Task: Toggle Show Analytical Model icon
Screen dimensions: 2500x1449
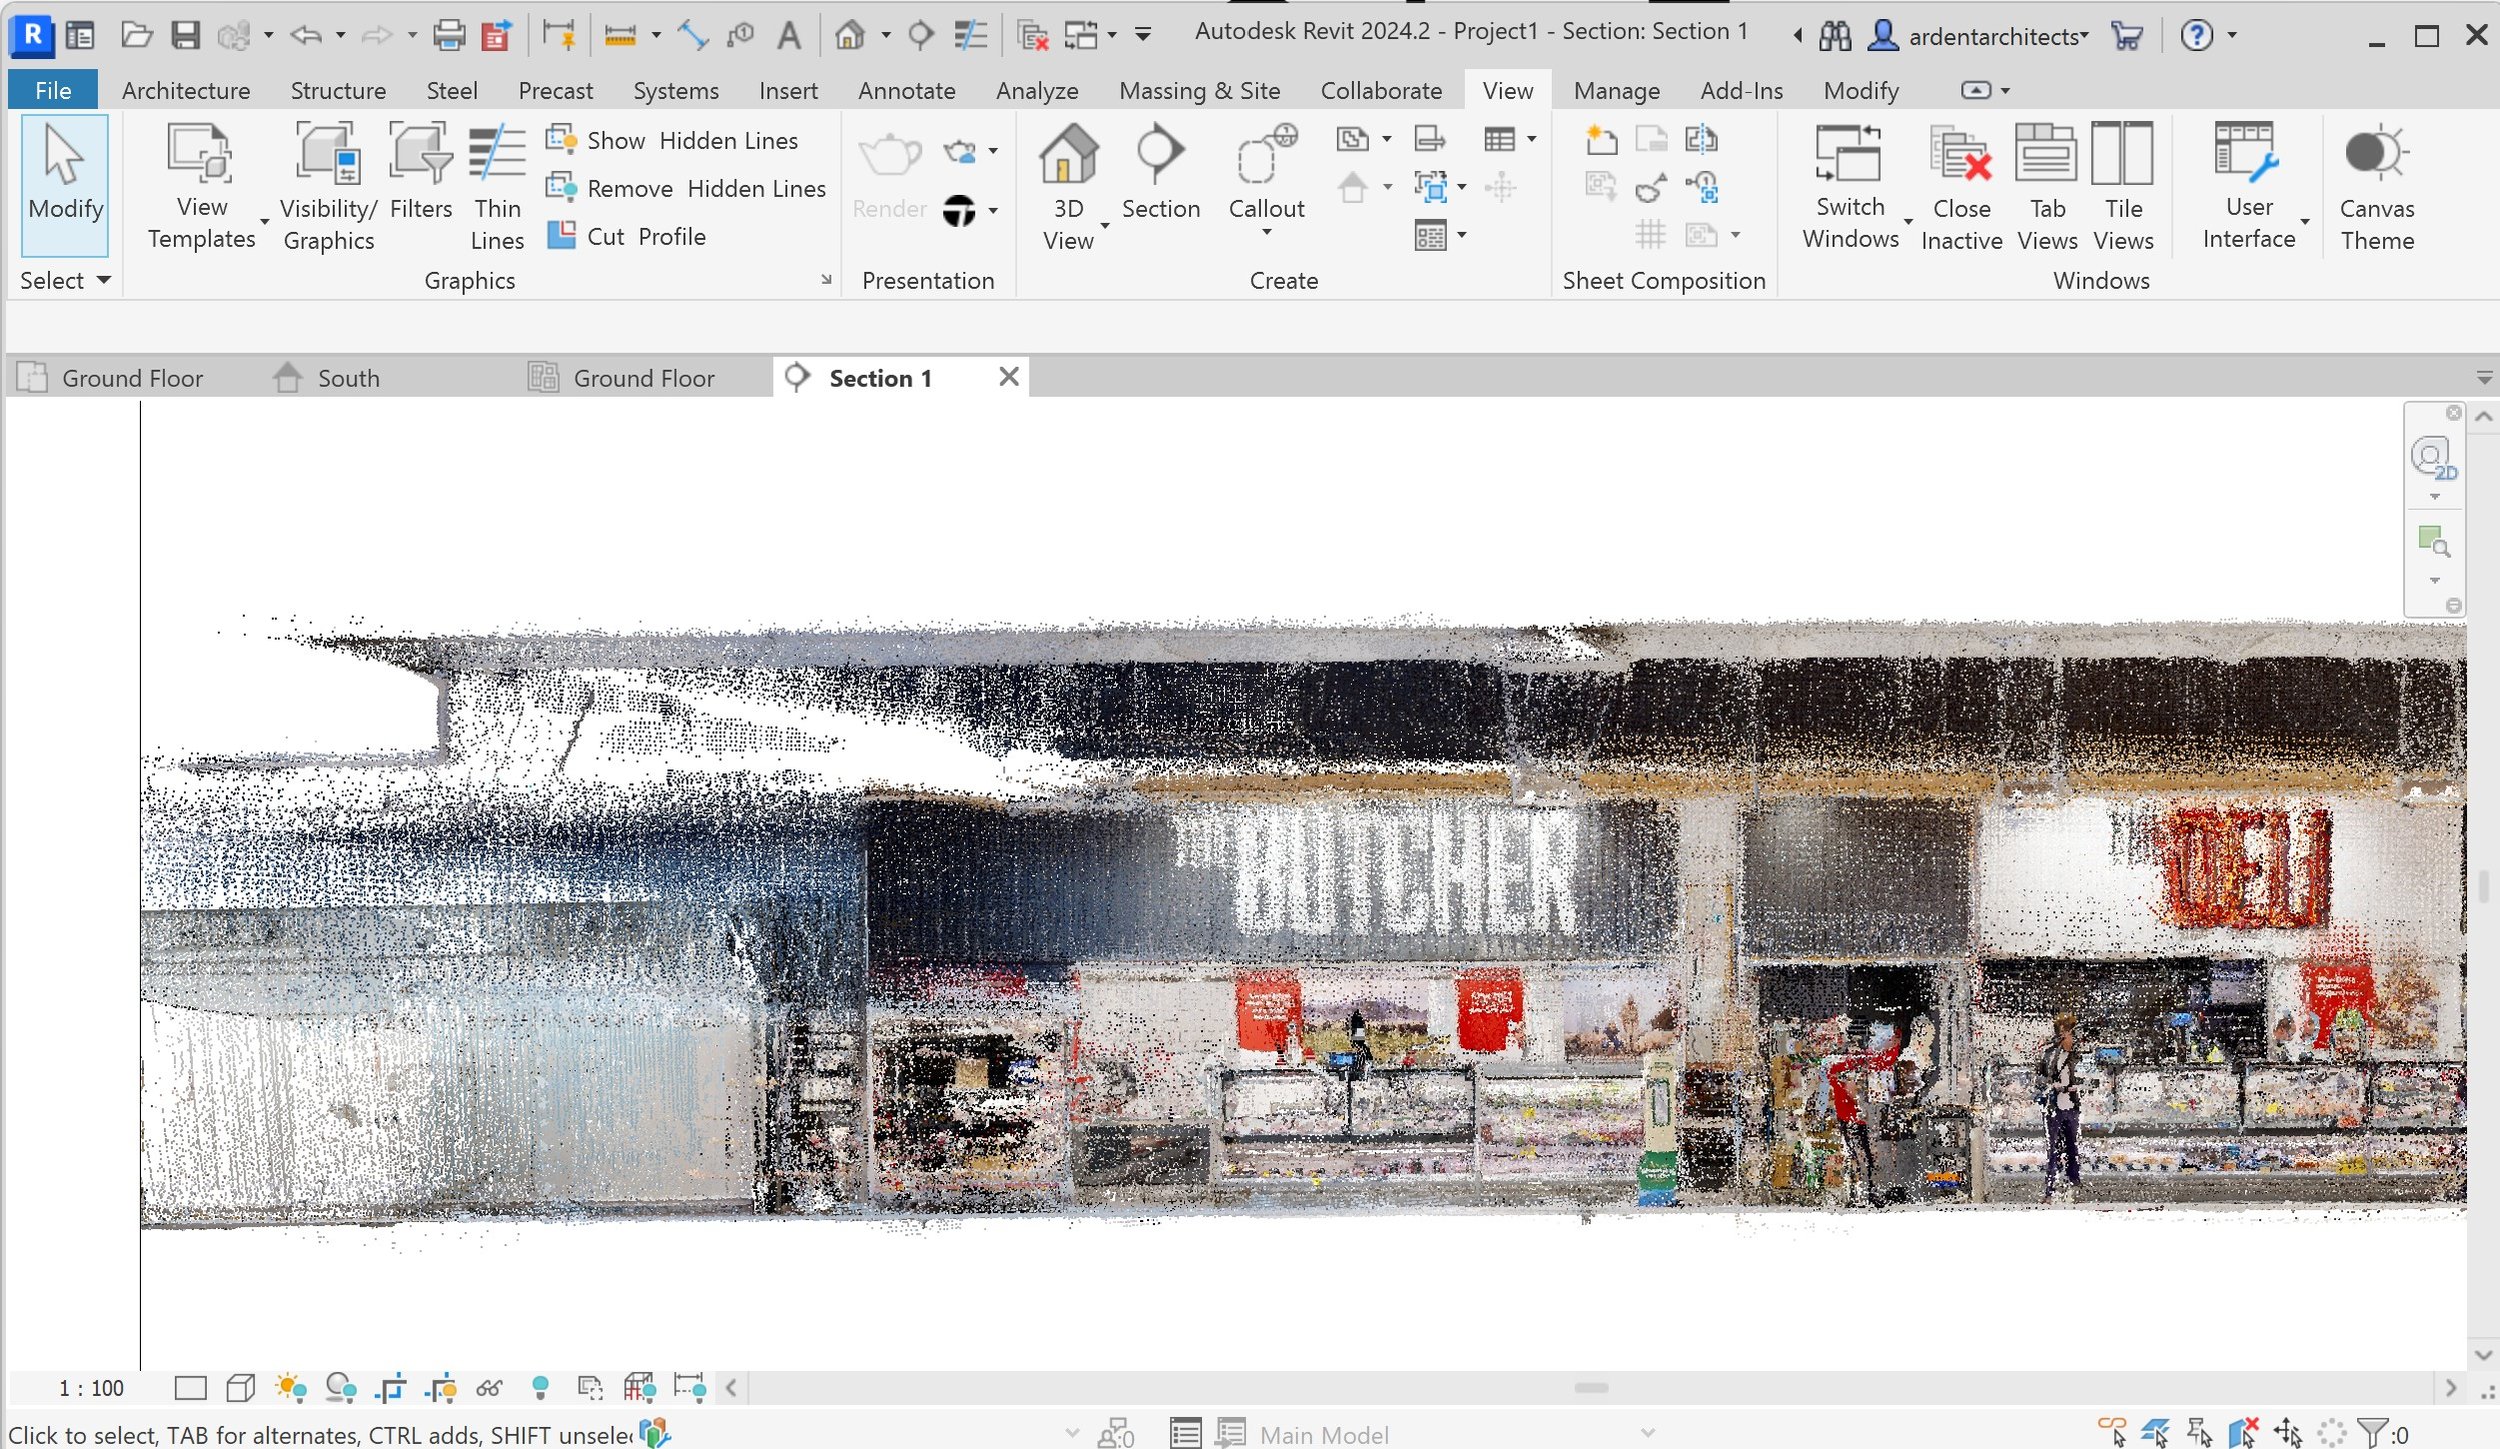Action: pos(640,1388)
